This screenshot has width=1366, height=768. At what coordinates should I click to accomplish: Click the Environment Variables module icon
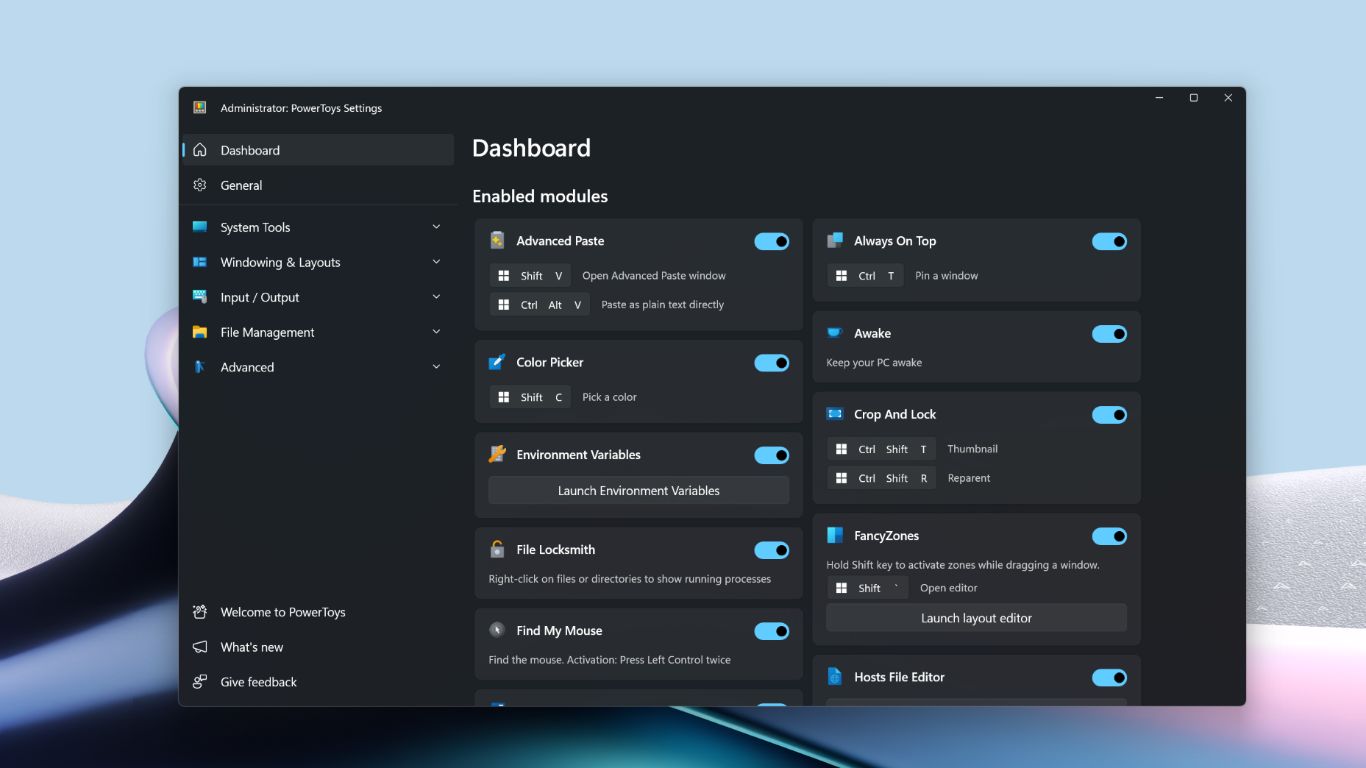coord(497,454)
